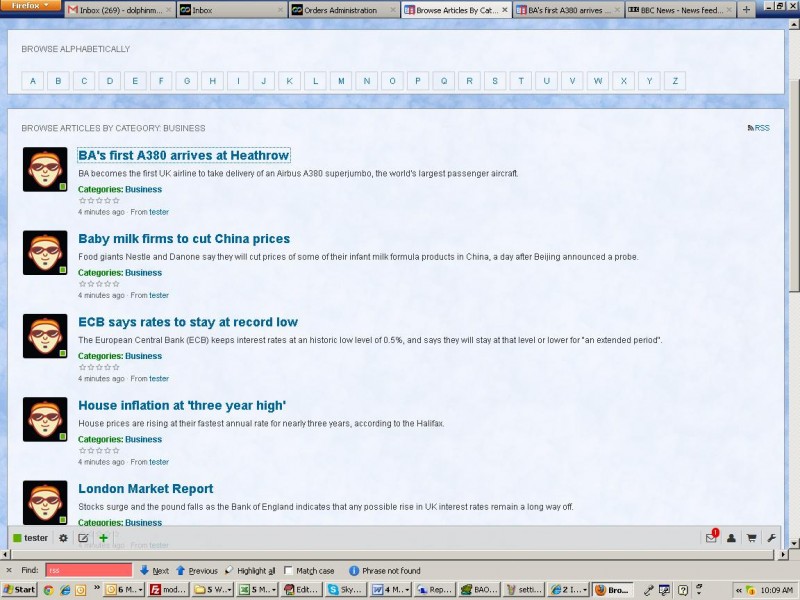Switch to BBC News feed tab
The image size is (800, 600).
click(x=681, y=10)
